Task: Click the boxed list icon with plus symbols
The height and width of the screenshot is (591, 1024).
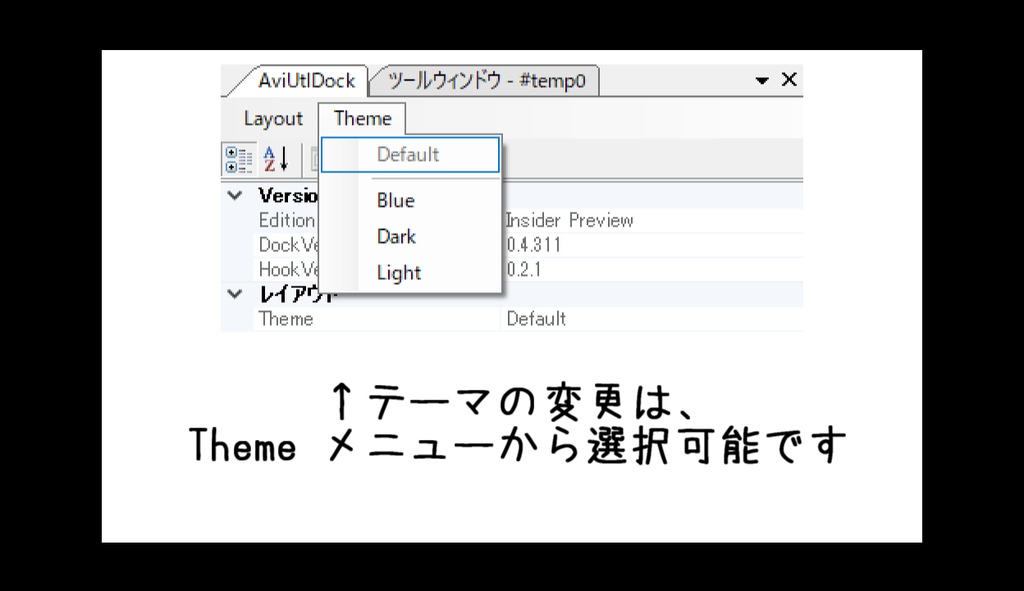Action: pyautogui.click(x=240, y=157)
